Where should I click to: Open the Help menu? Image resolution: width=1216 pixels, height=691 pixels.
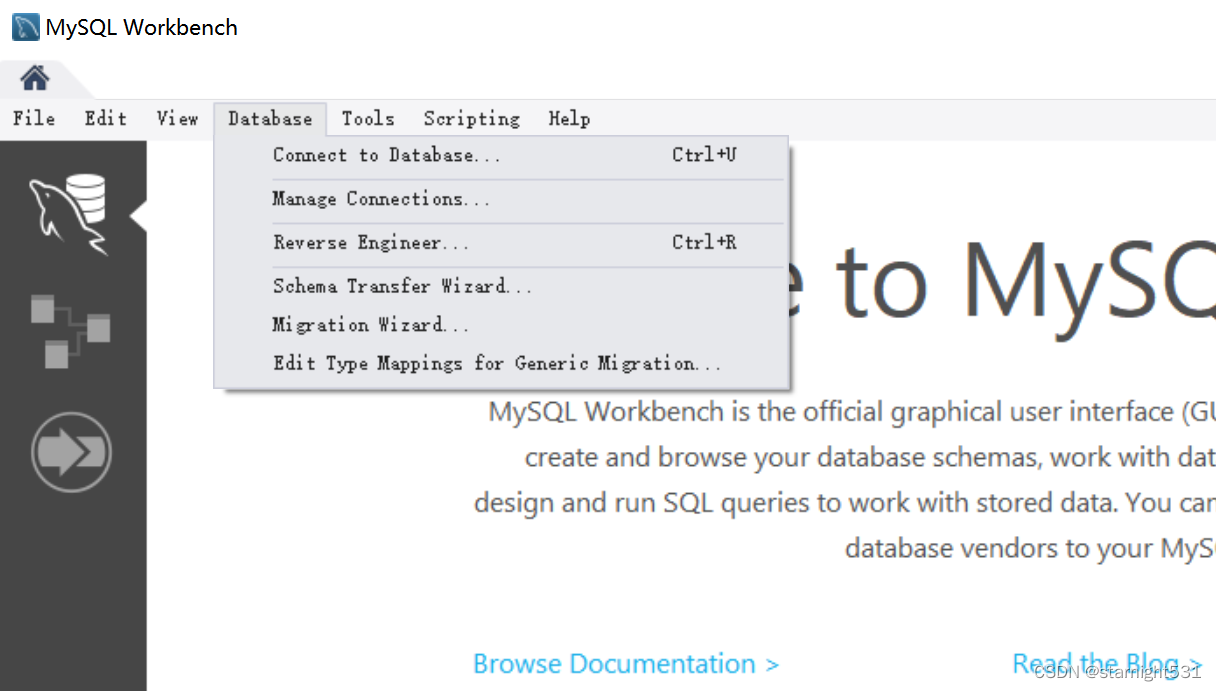569,118
